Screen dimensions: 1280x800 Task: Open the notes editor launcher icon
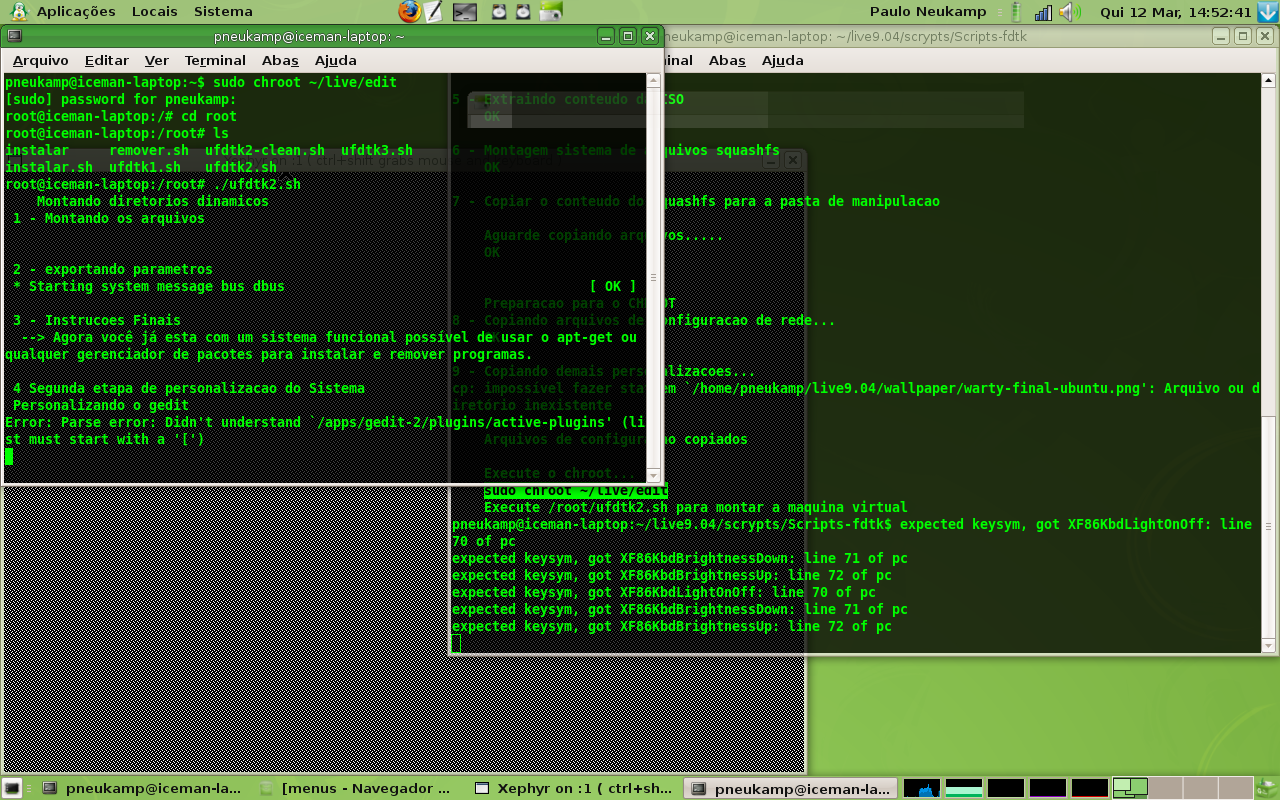point(433,12)
